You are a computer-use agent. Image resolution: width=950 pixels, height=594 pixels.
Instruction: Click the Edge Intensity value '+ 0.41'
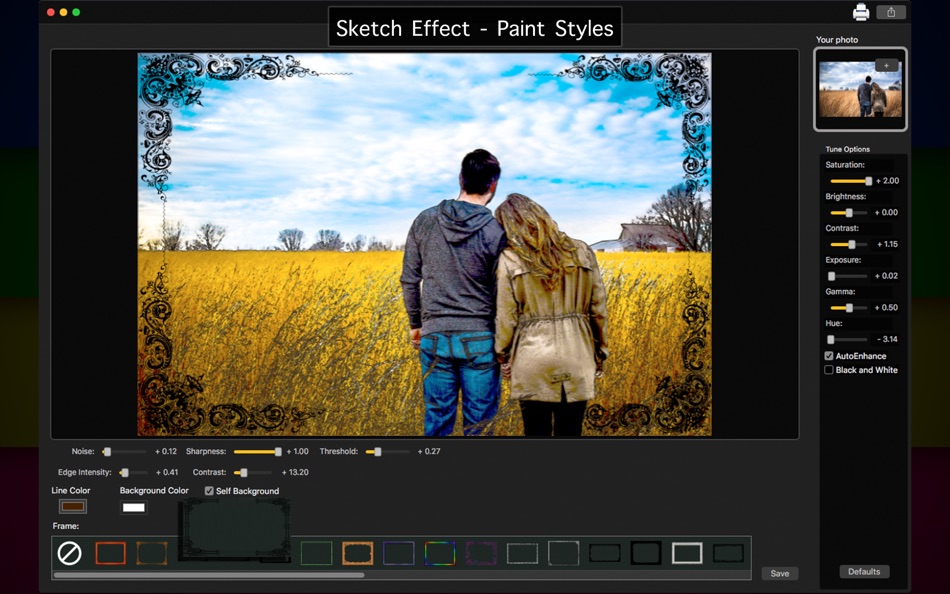pos(167,472)
